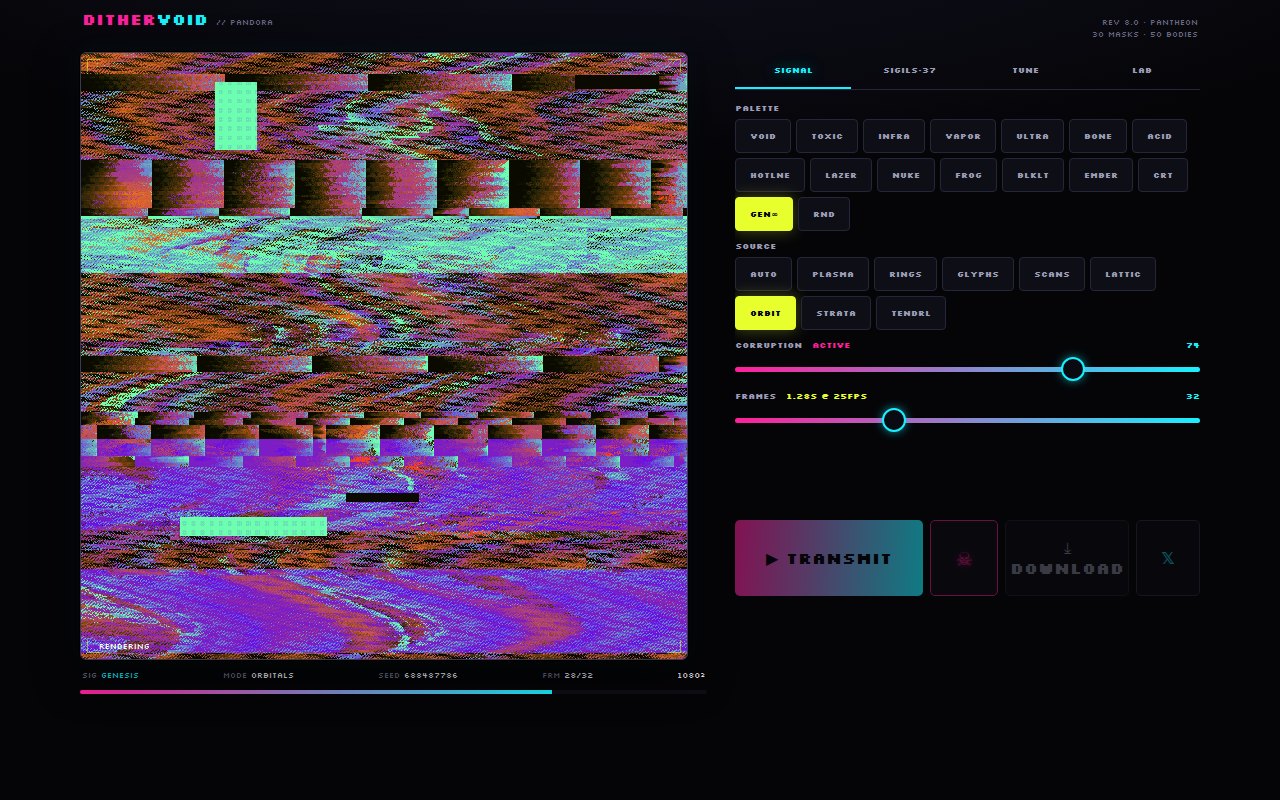This screenshot has height=800, width=1280.
Task: Open the Sigils-37 tab
Action: coord(910,71)
